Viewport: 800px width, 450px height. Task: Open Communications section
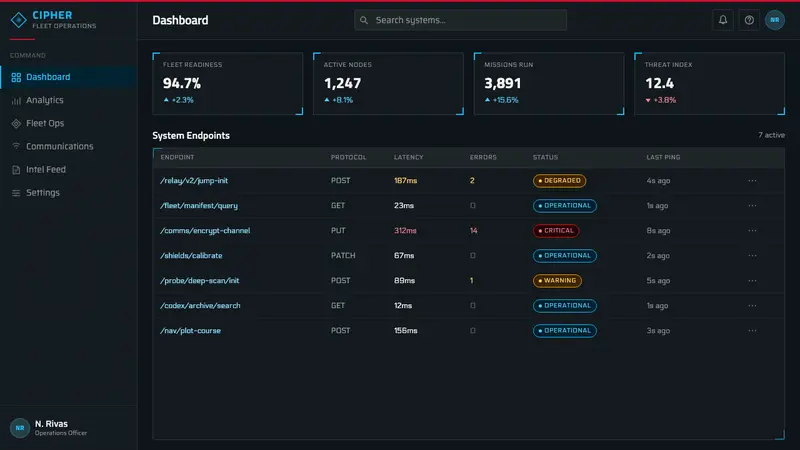68,146
